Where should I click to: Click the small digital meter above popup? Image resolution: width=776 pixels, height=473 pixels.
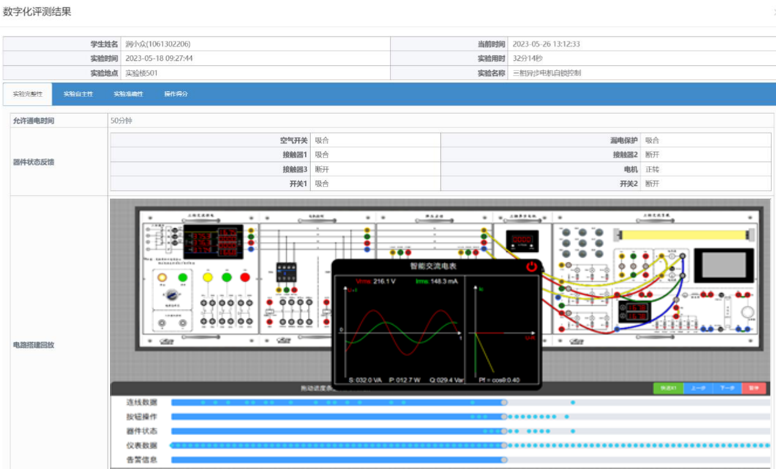coord(521,240)
